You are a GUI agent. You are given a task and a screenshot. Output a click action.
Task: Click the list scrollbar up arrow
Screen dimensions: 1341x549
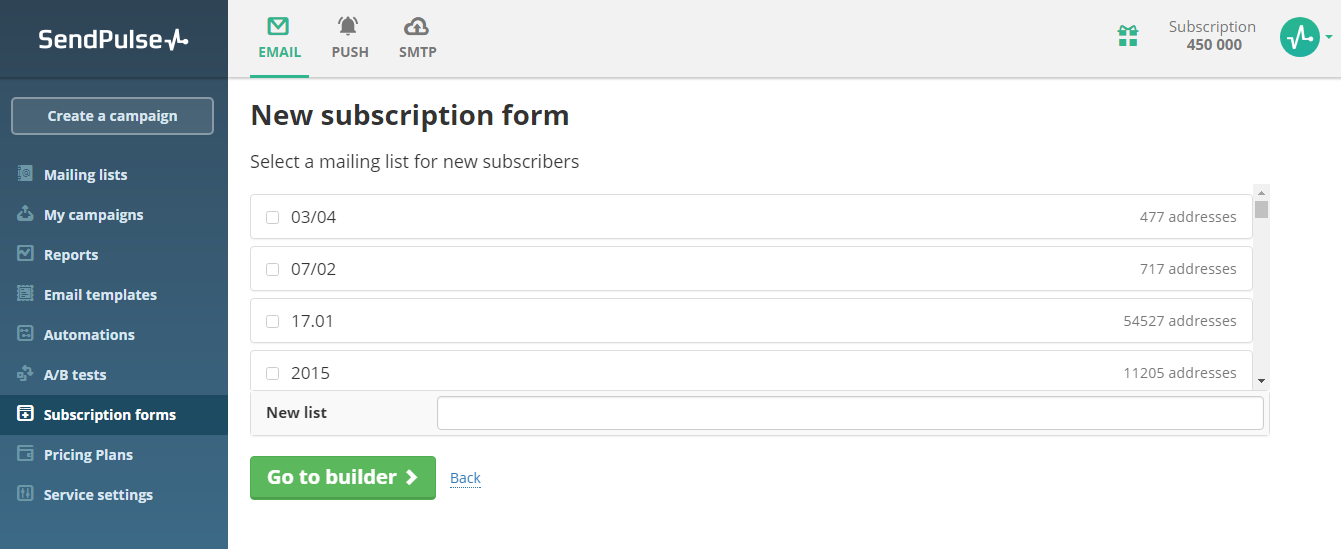pos(1261,192)
